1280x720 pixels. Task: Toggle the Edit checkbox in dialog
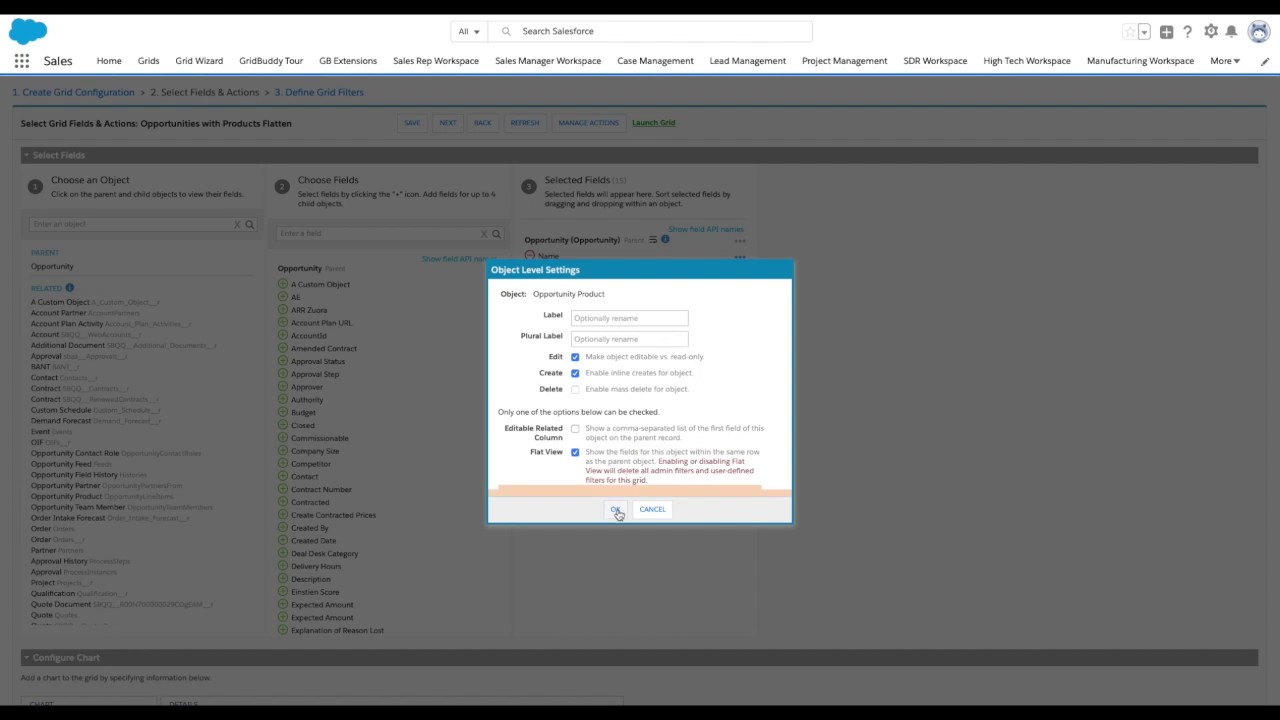575,357
